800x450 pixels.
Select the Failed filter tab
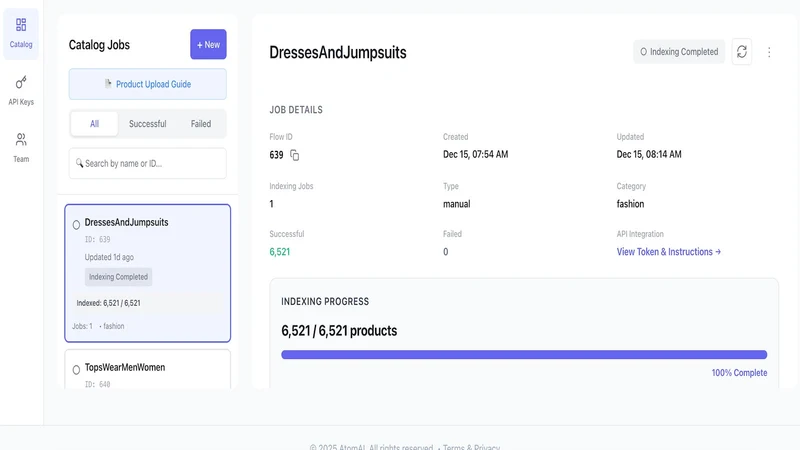tap(201, 124)
